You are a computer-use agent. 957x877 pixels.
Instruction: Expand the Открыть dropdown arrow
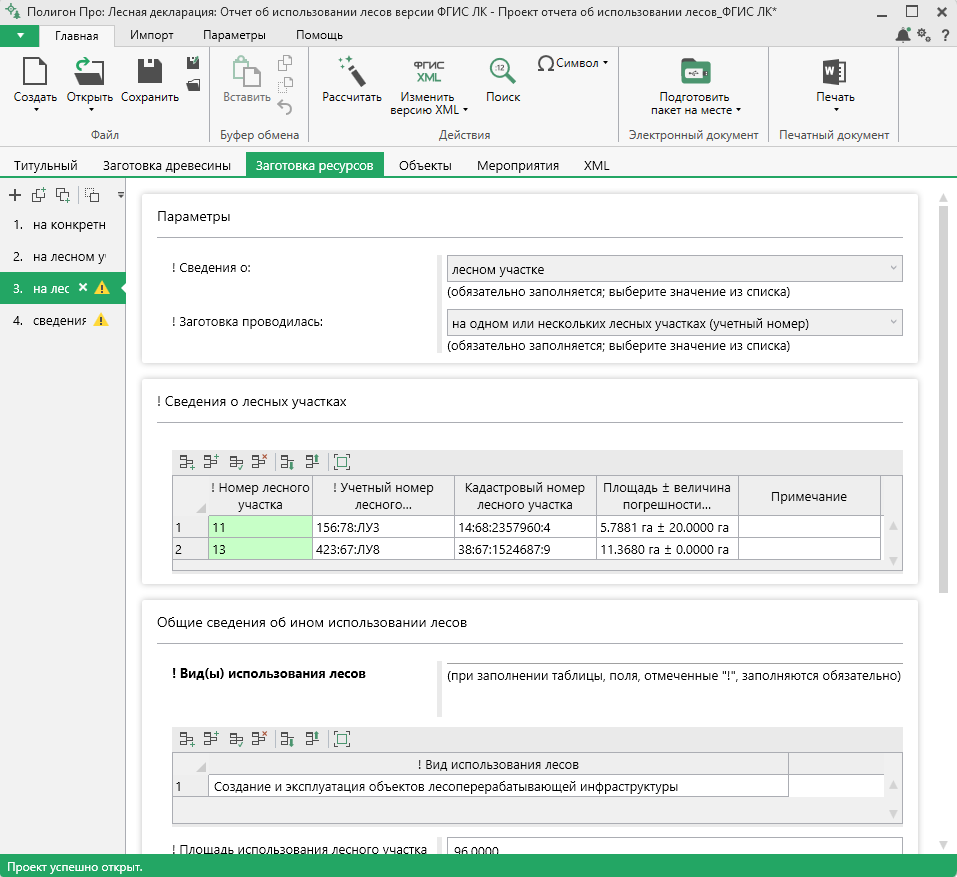click(90, 110)
